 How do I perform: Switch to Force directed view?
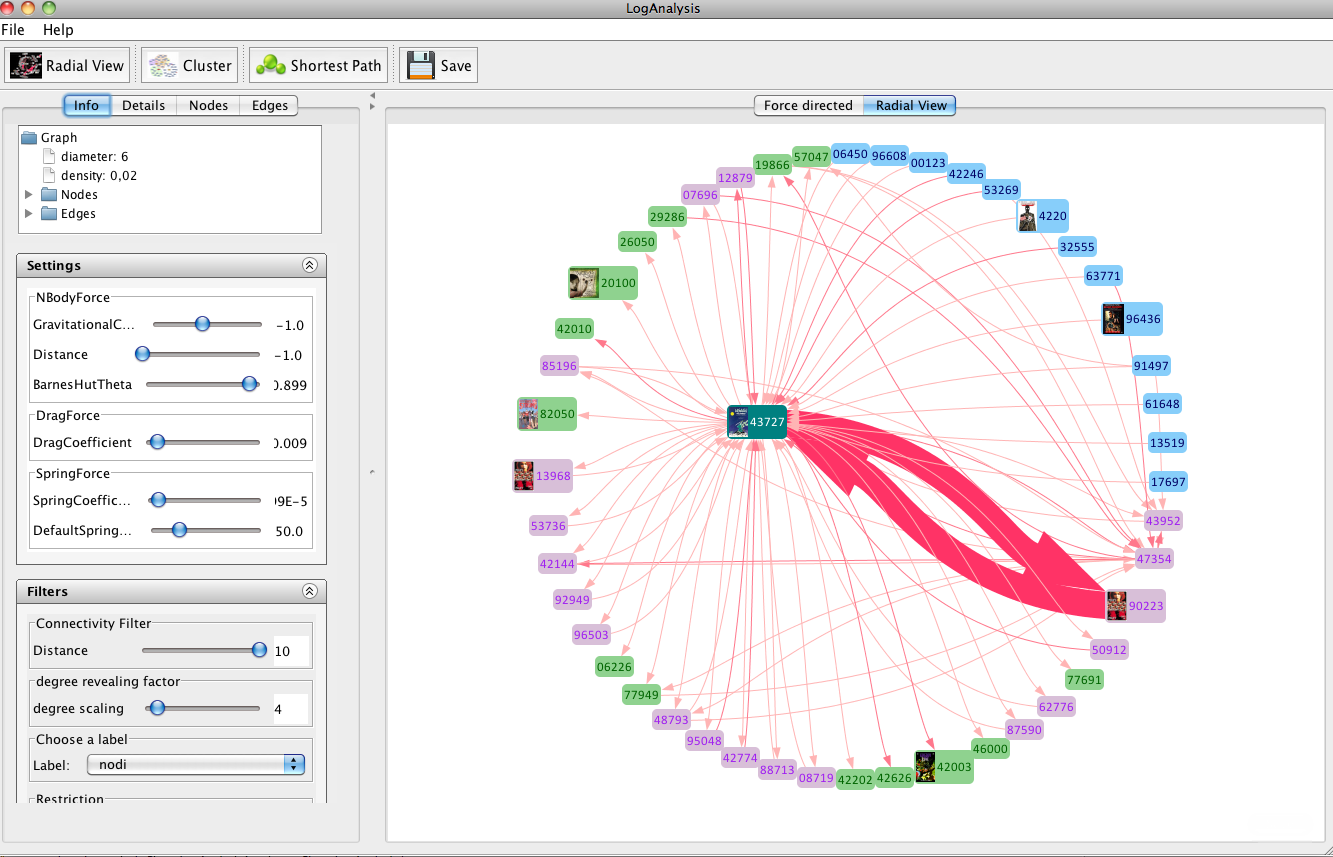[x=807, y=105]
